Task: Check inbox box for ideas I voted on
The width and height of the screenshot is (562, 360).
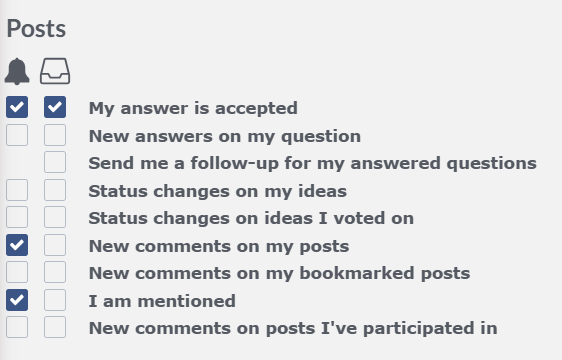Action: (55, 217)
